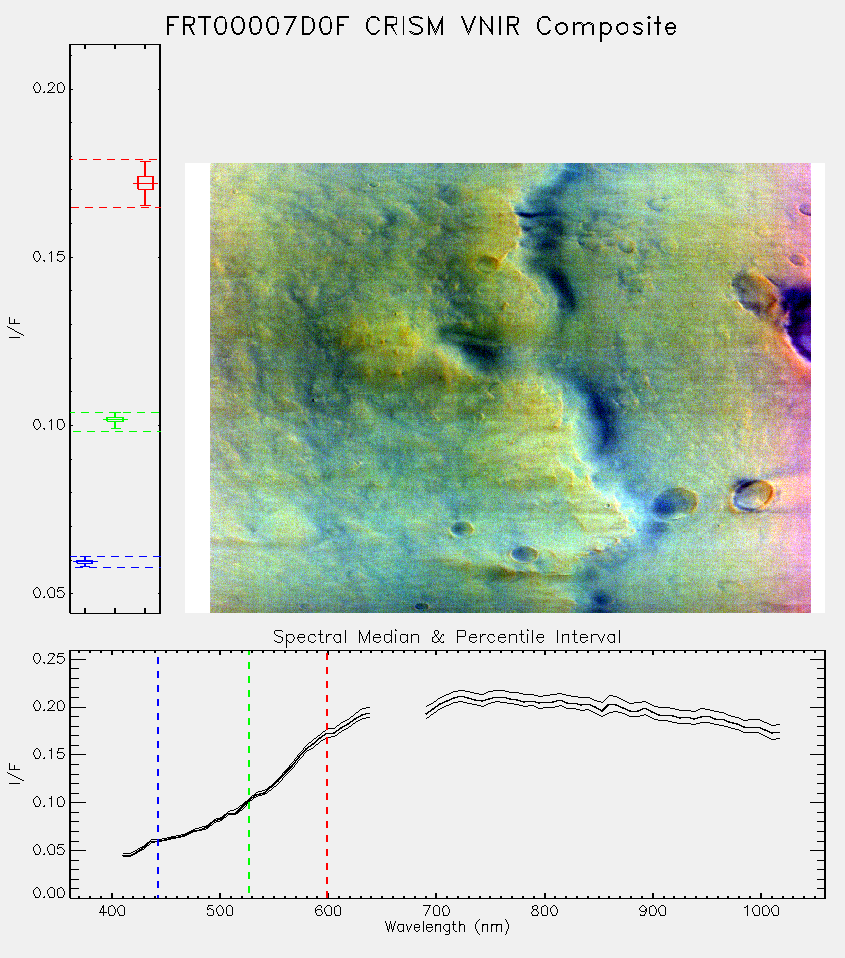Click the small crater near image bottom center
The image size is (845, 958).
click(x=524, y=554)
